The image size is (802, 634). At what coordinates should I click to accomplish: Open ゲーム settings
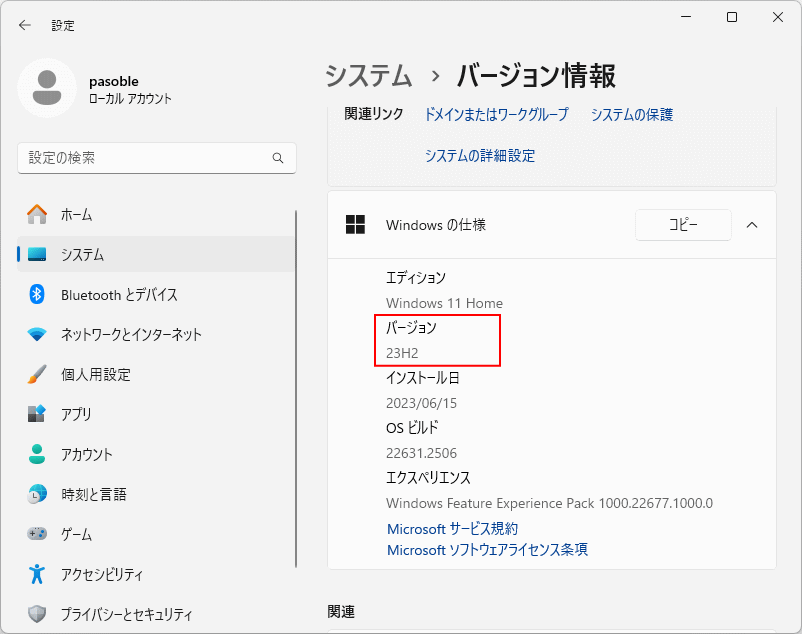[x=156, y=534]
